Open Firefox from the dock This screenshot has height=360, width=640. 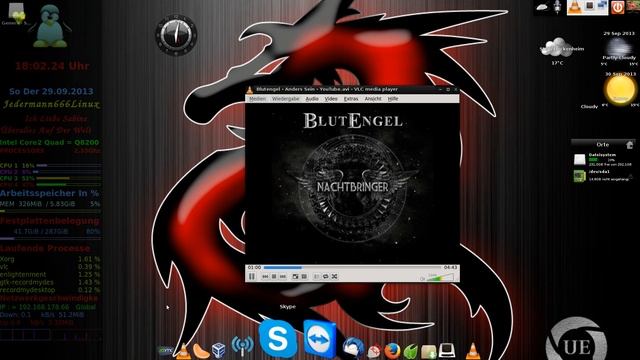[392, 351]
